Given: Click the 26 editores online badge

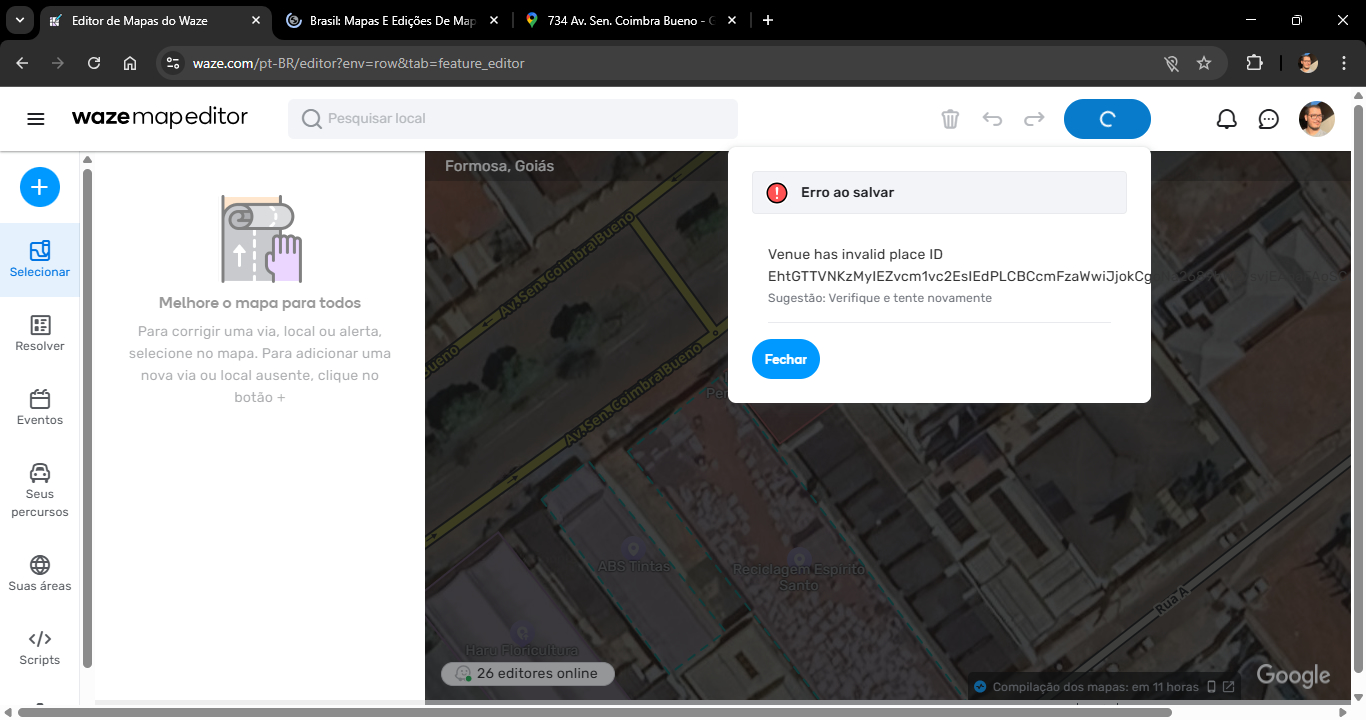Looking at the screenshot, I should click(x=527, y=673).
